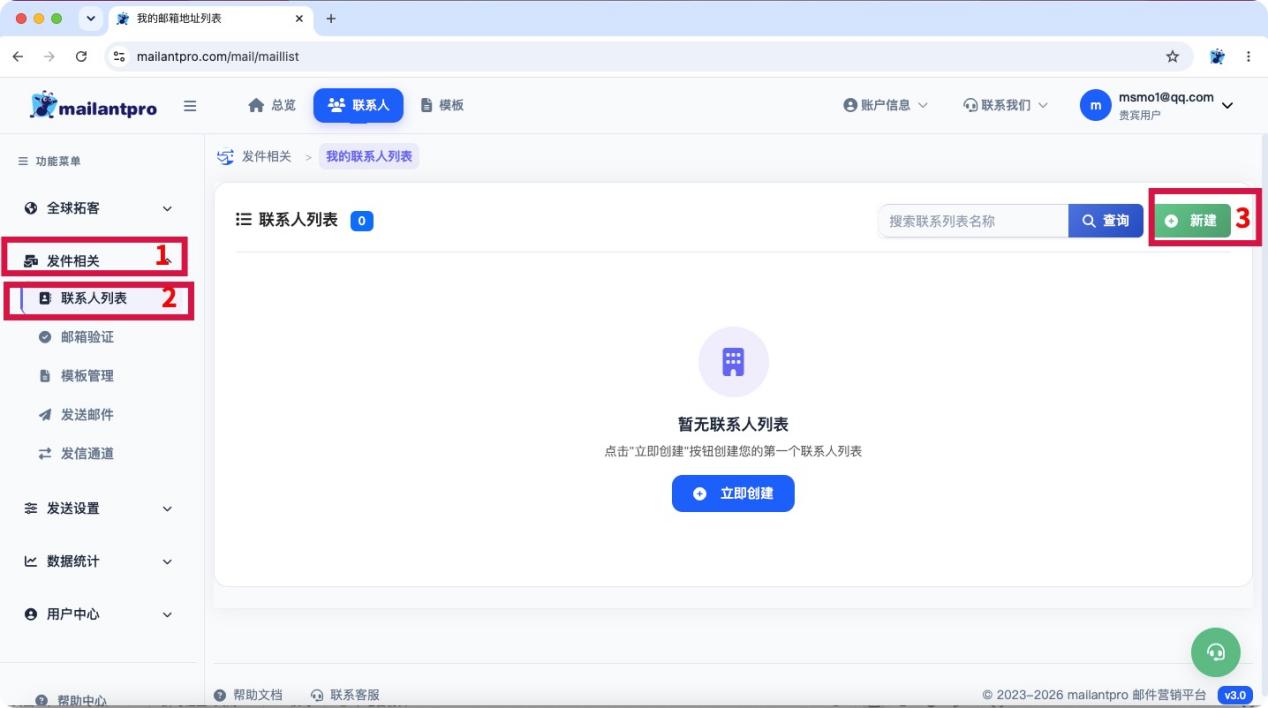Screen dimensions: 1268x708
Task: Click the 用户中心 person icon
Action: [31, 614]
